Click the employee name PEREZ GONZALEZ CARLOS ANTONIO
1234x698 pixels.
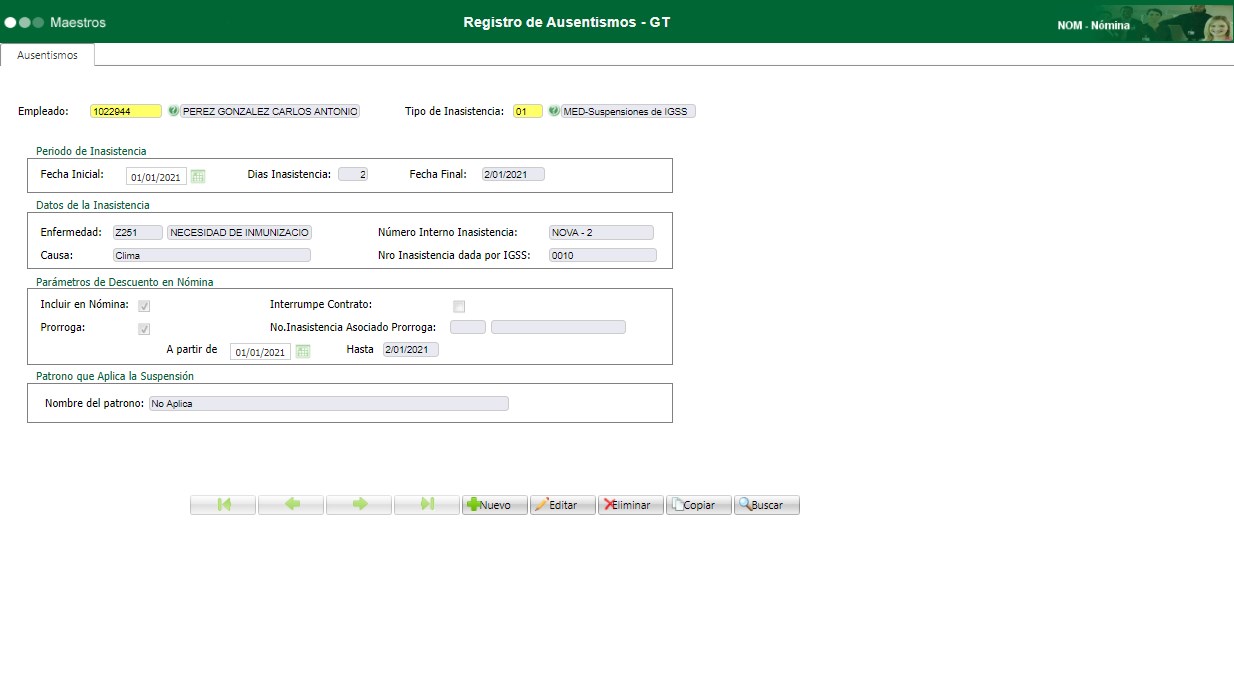pyautogui.click(x=270, y=111)
